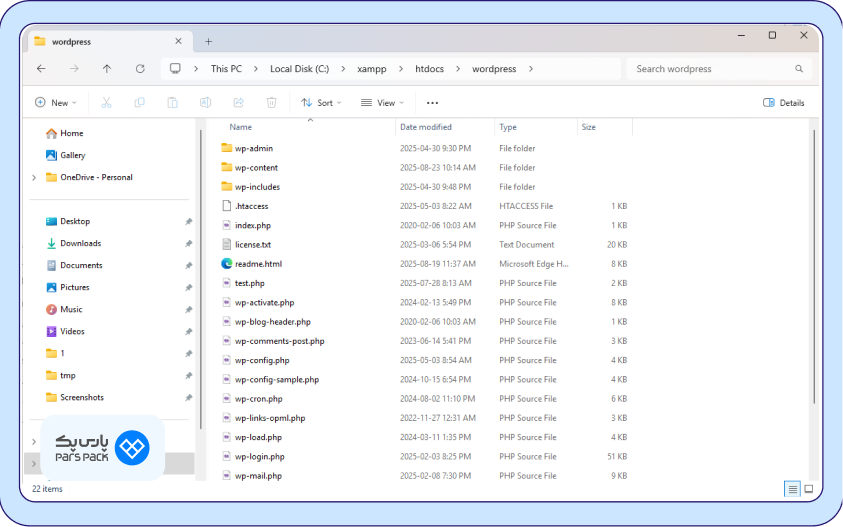Expand chevron after This PC breadcrumb
The width and height of the screenshot is (843, 527).
255,69
